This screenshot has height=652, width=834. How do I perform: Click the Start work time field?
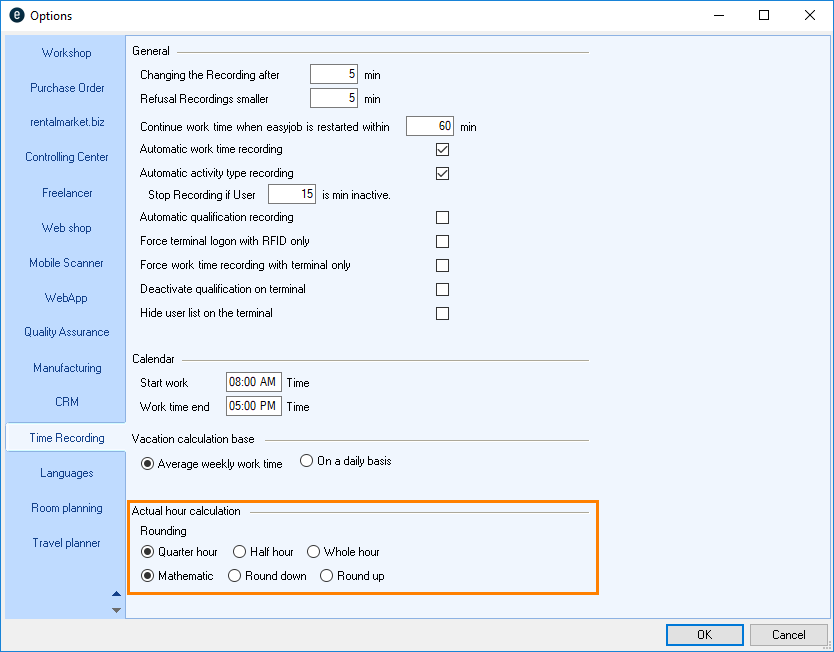tap(254, 383)
